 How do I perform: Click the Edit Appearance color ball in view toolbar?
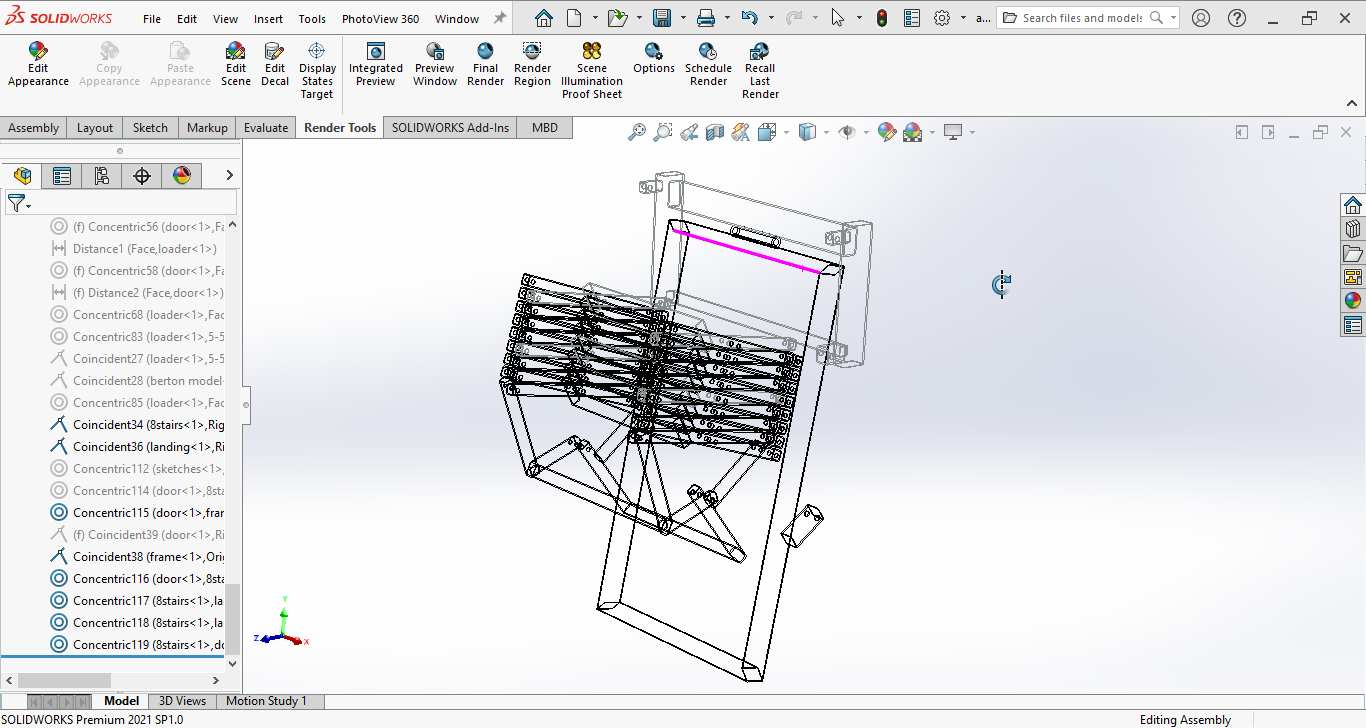[886, 132]
